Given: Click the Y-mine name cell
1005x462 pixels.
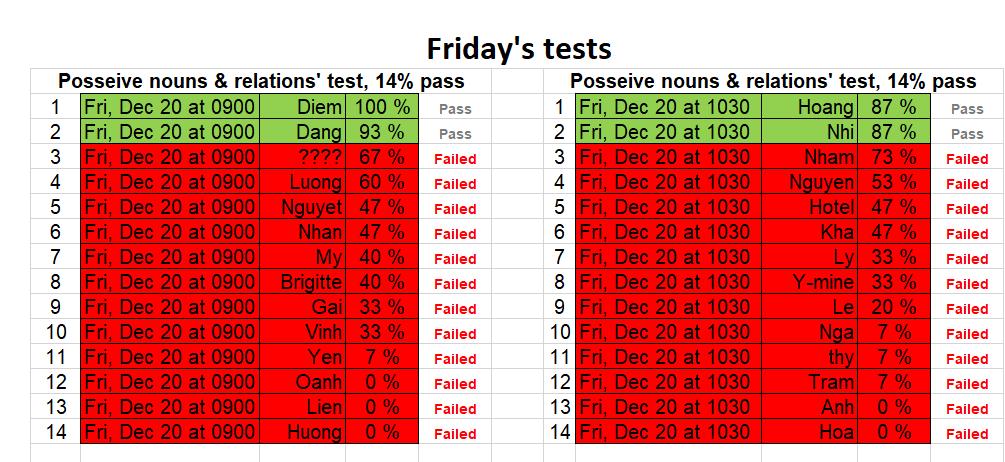Looking at the screenshot, I should (810, 282).
